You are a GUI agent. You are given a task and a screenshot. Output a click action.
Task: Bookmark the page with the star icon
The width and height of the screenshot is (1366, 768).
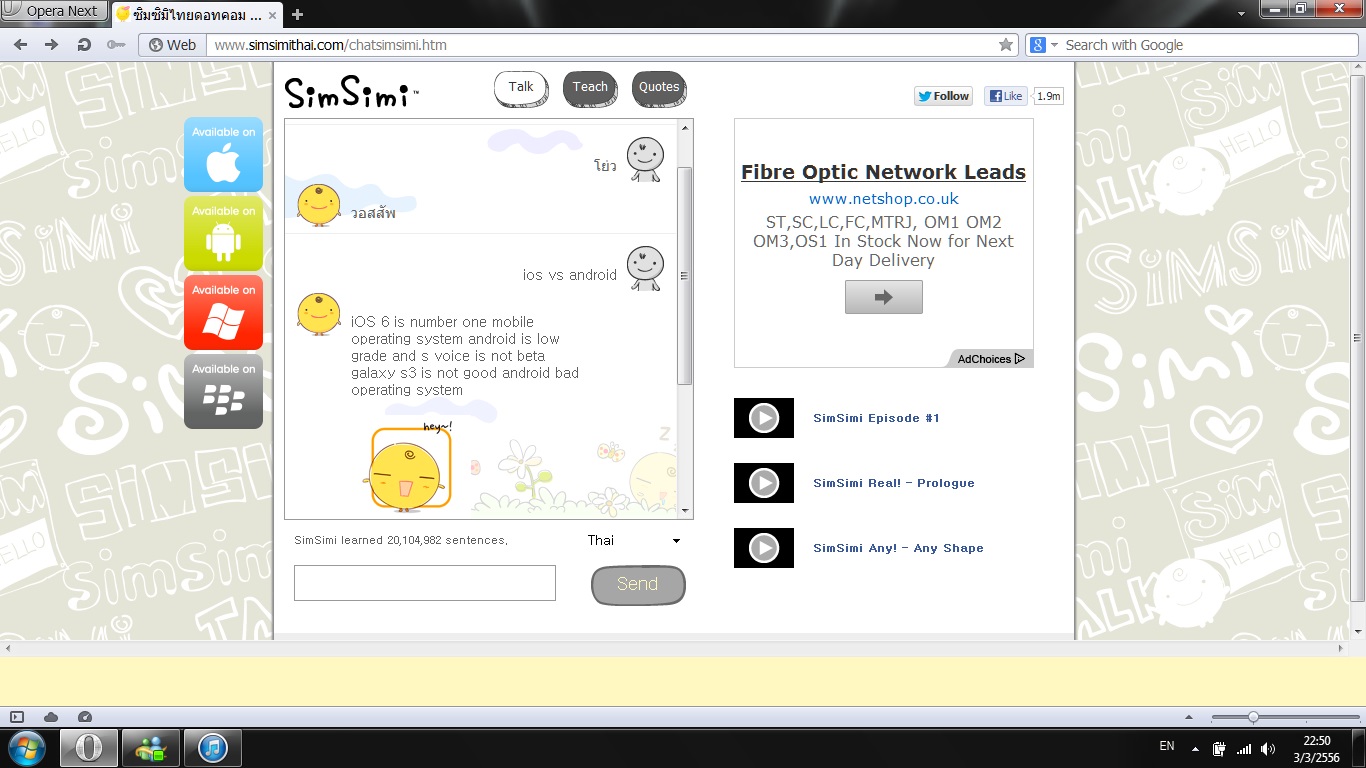(x=1006, y=45)
